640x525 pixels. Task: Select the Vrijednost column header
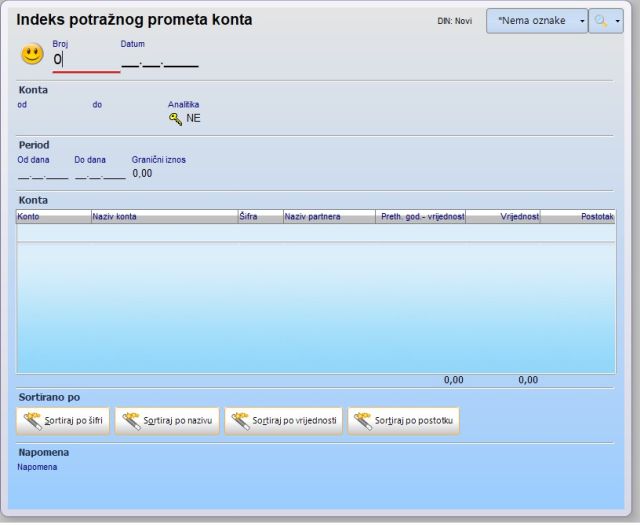tap(503, 216)
